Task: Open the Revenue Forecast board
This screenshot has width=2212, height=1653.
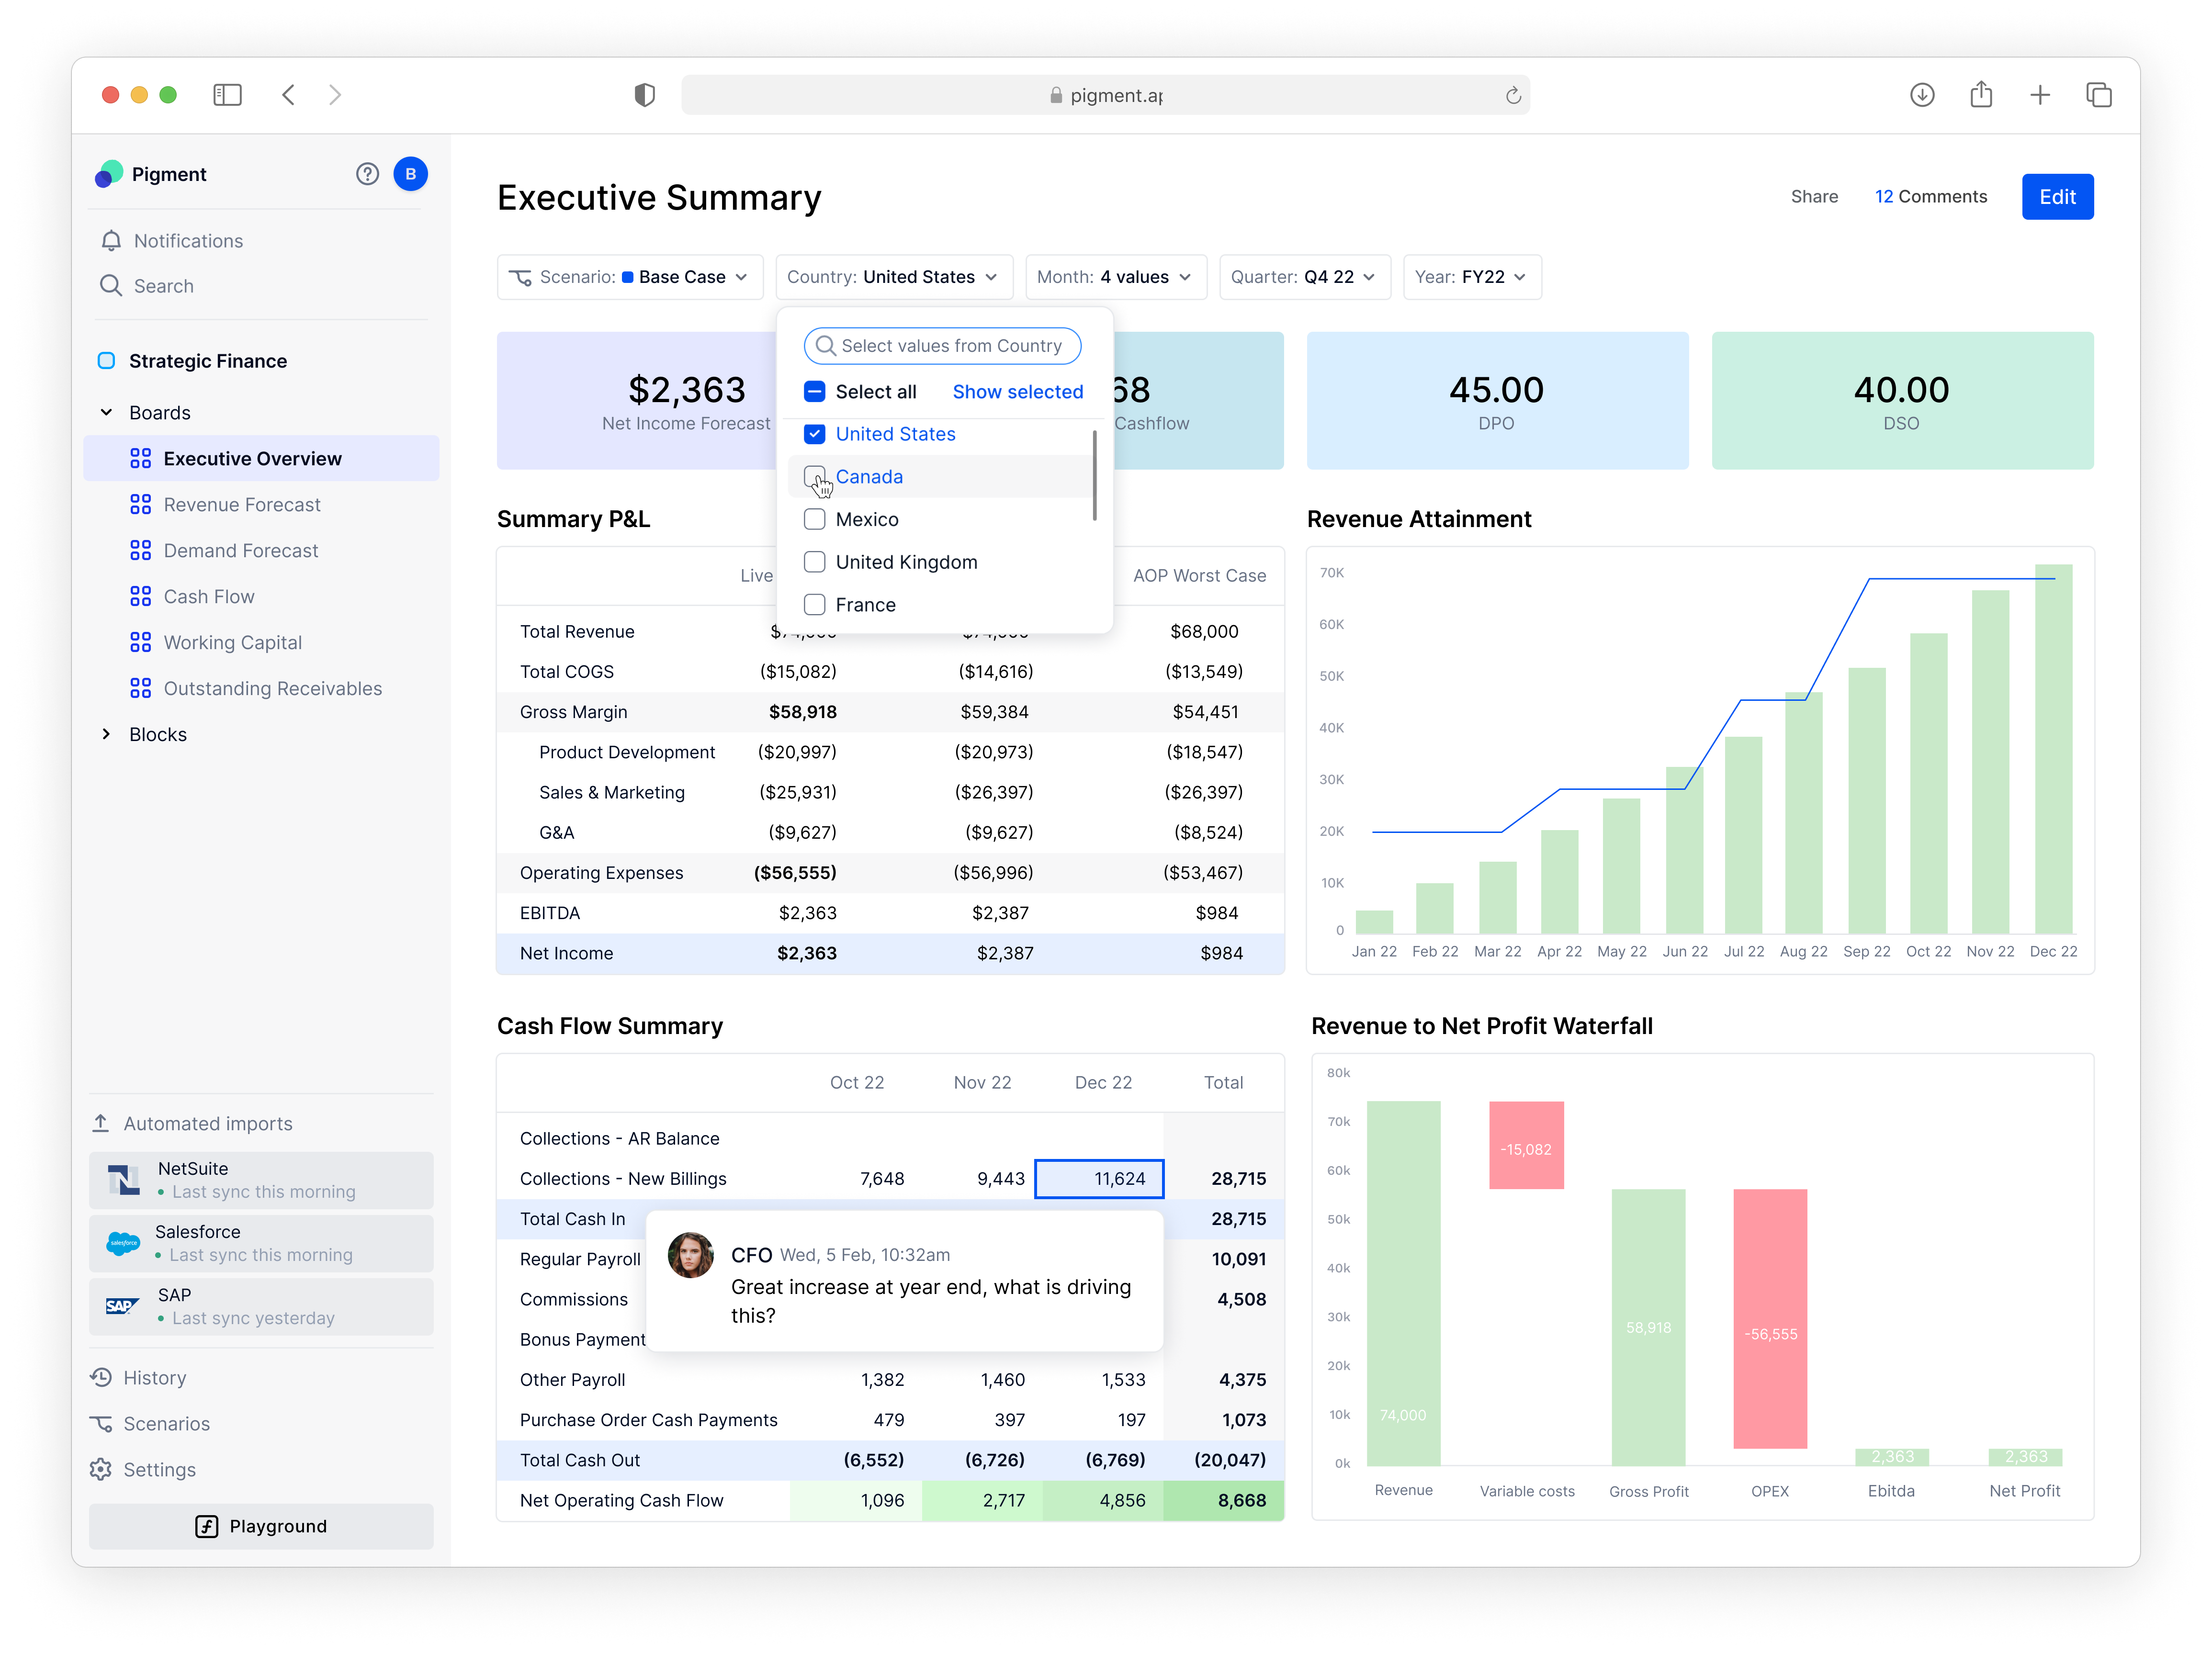Action: click(241, 505)
